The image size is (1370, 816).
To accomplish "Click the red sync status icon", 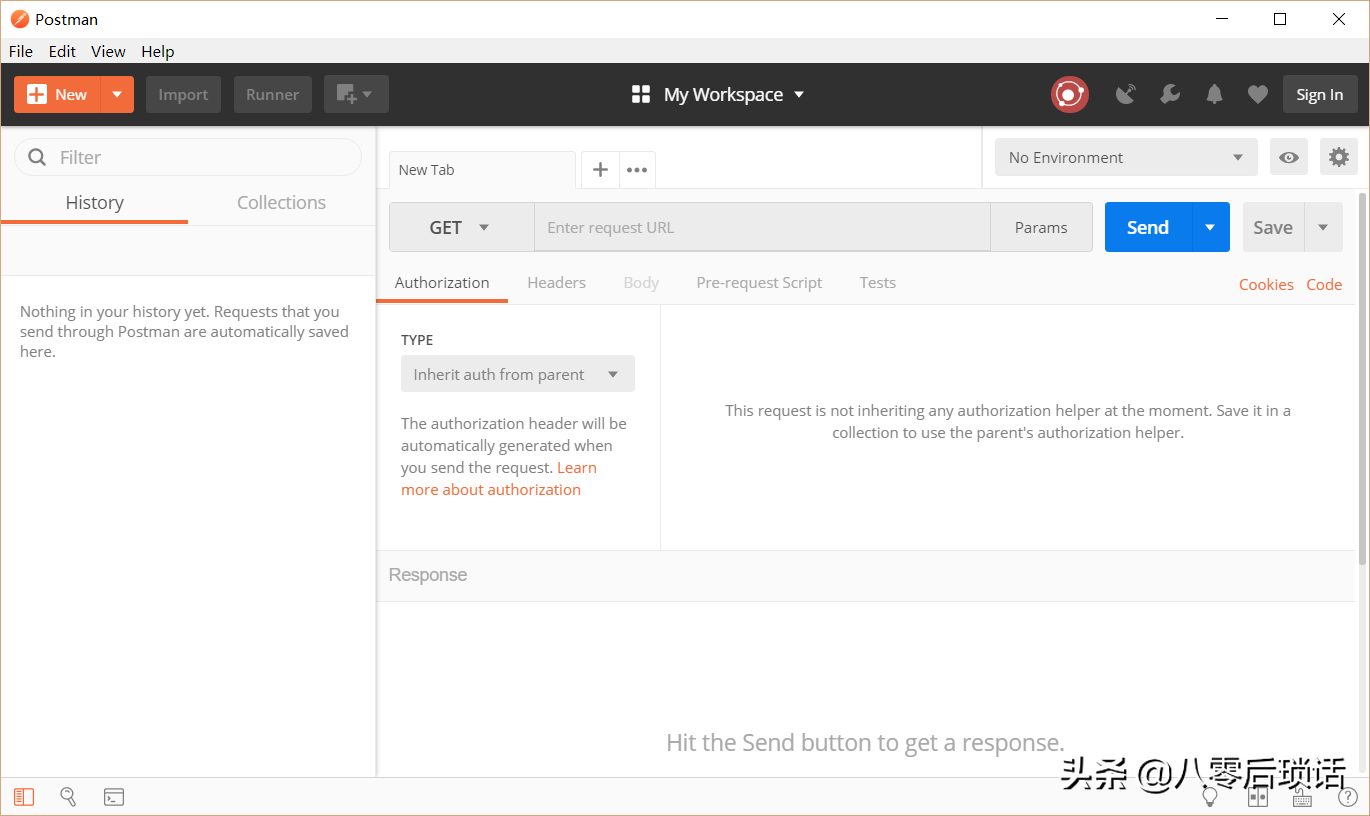I will coord(1070,94).
